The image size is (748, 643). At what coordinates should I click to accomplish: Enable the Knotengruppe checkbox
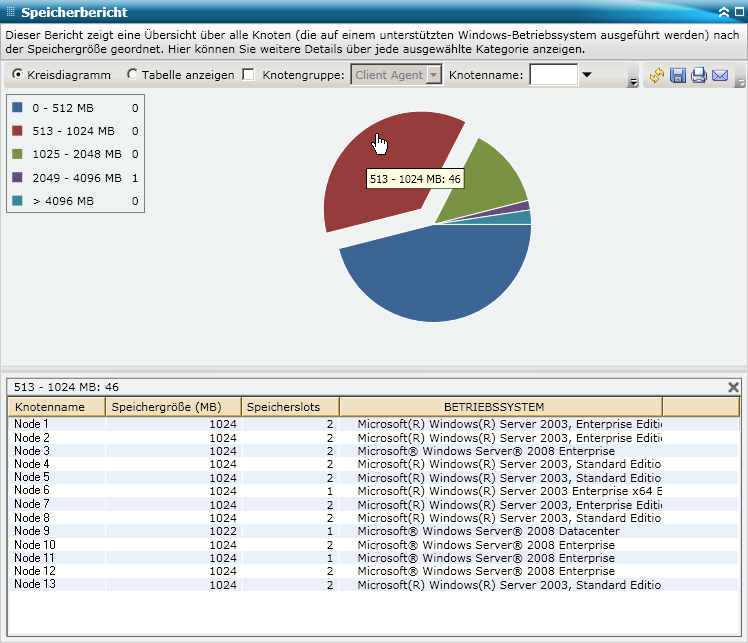[x=248, y=75]
